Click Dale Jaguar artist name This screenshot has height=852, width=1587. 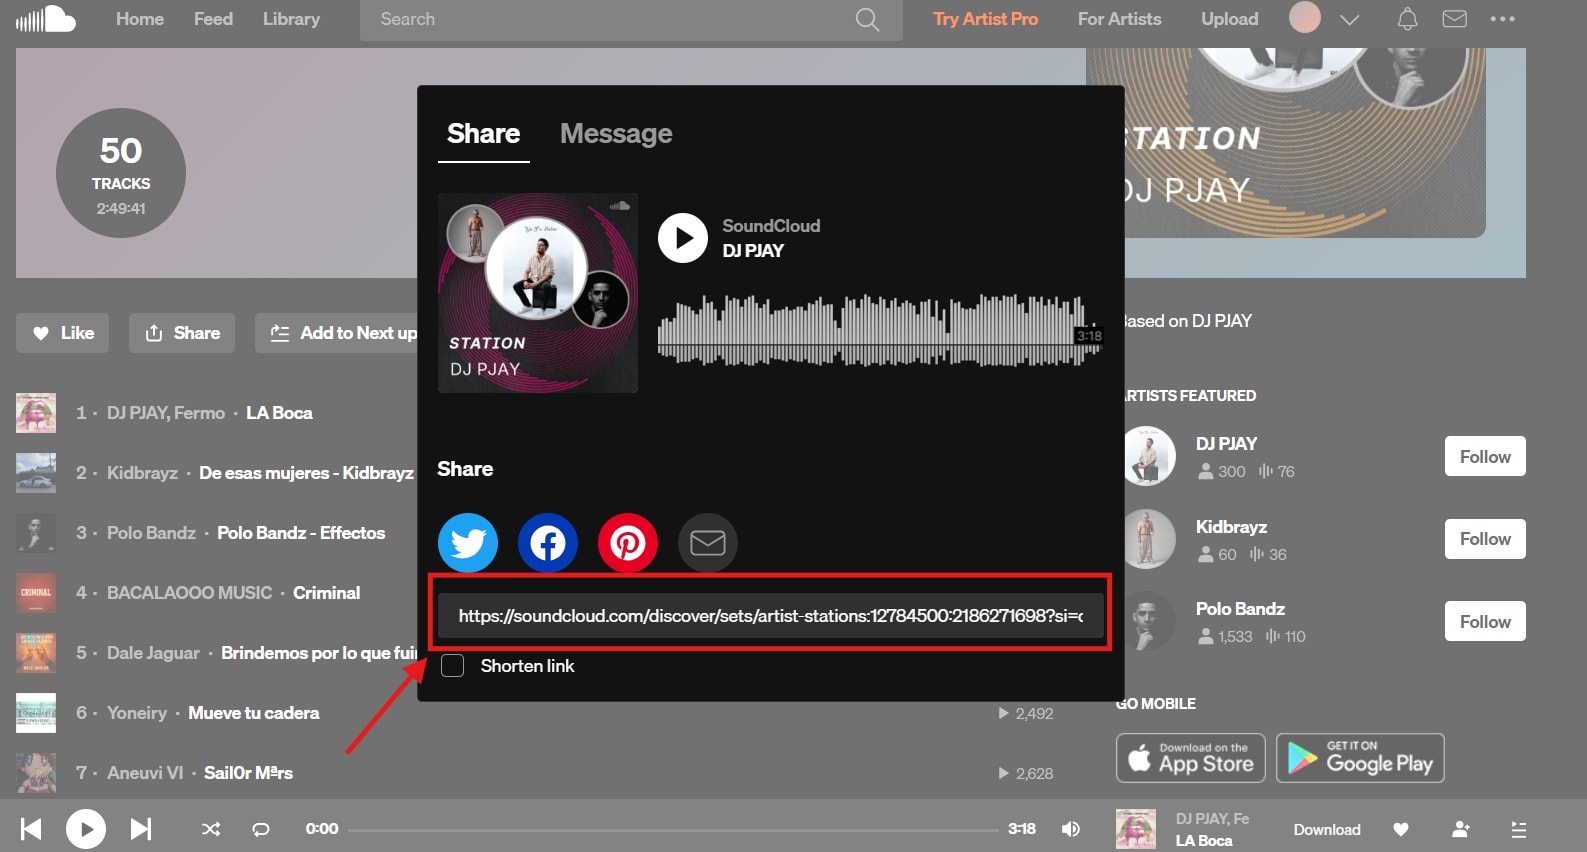153,653
